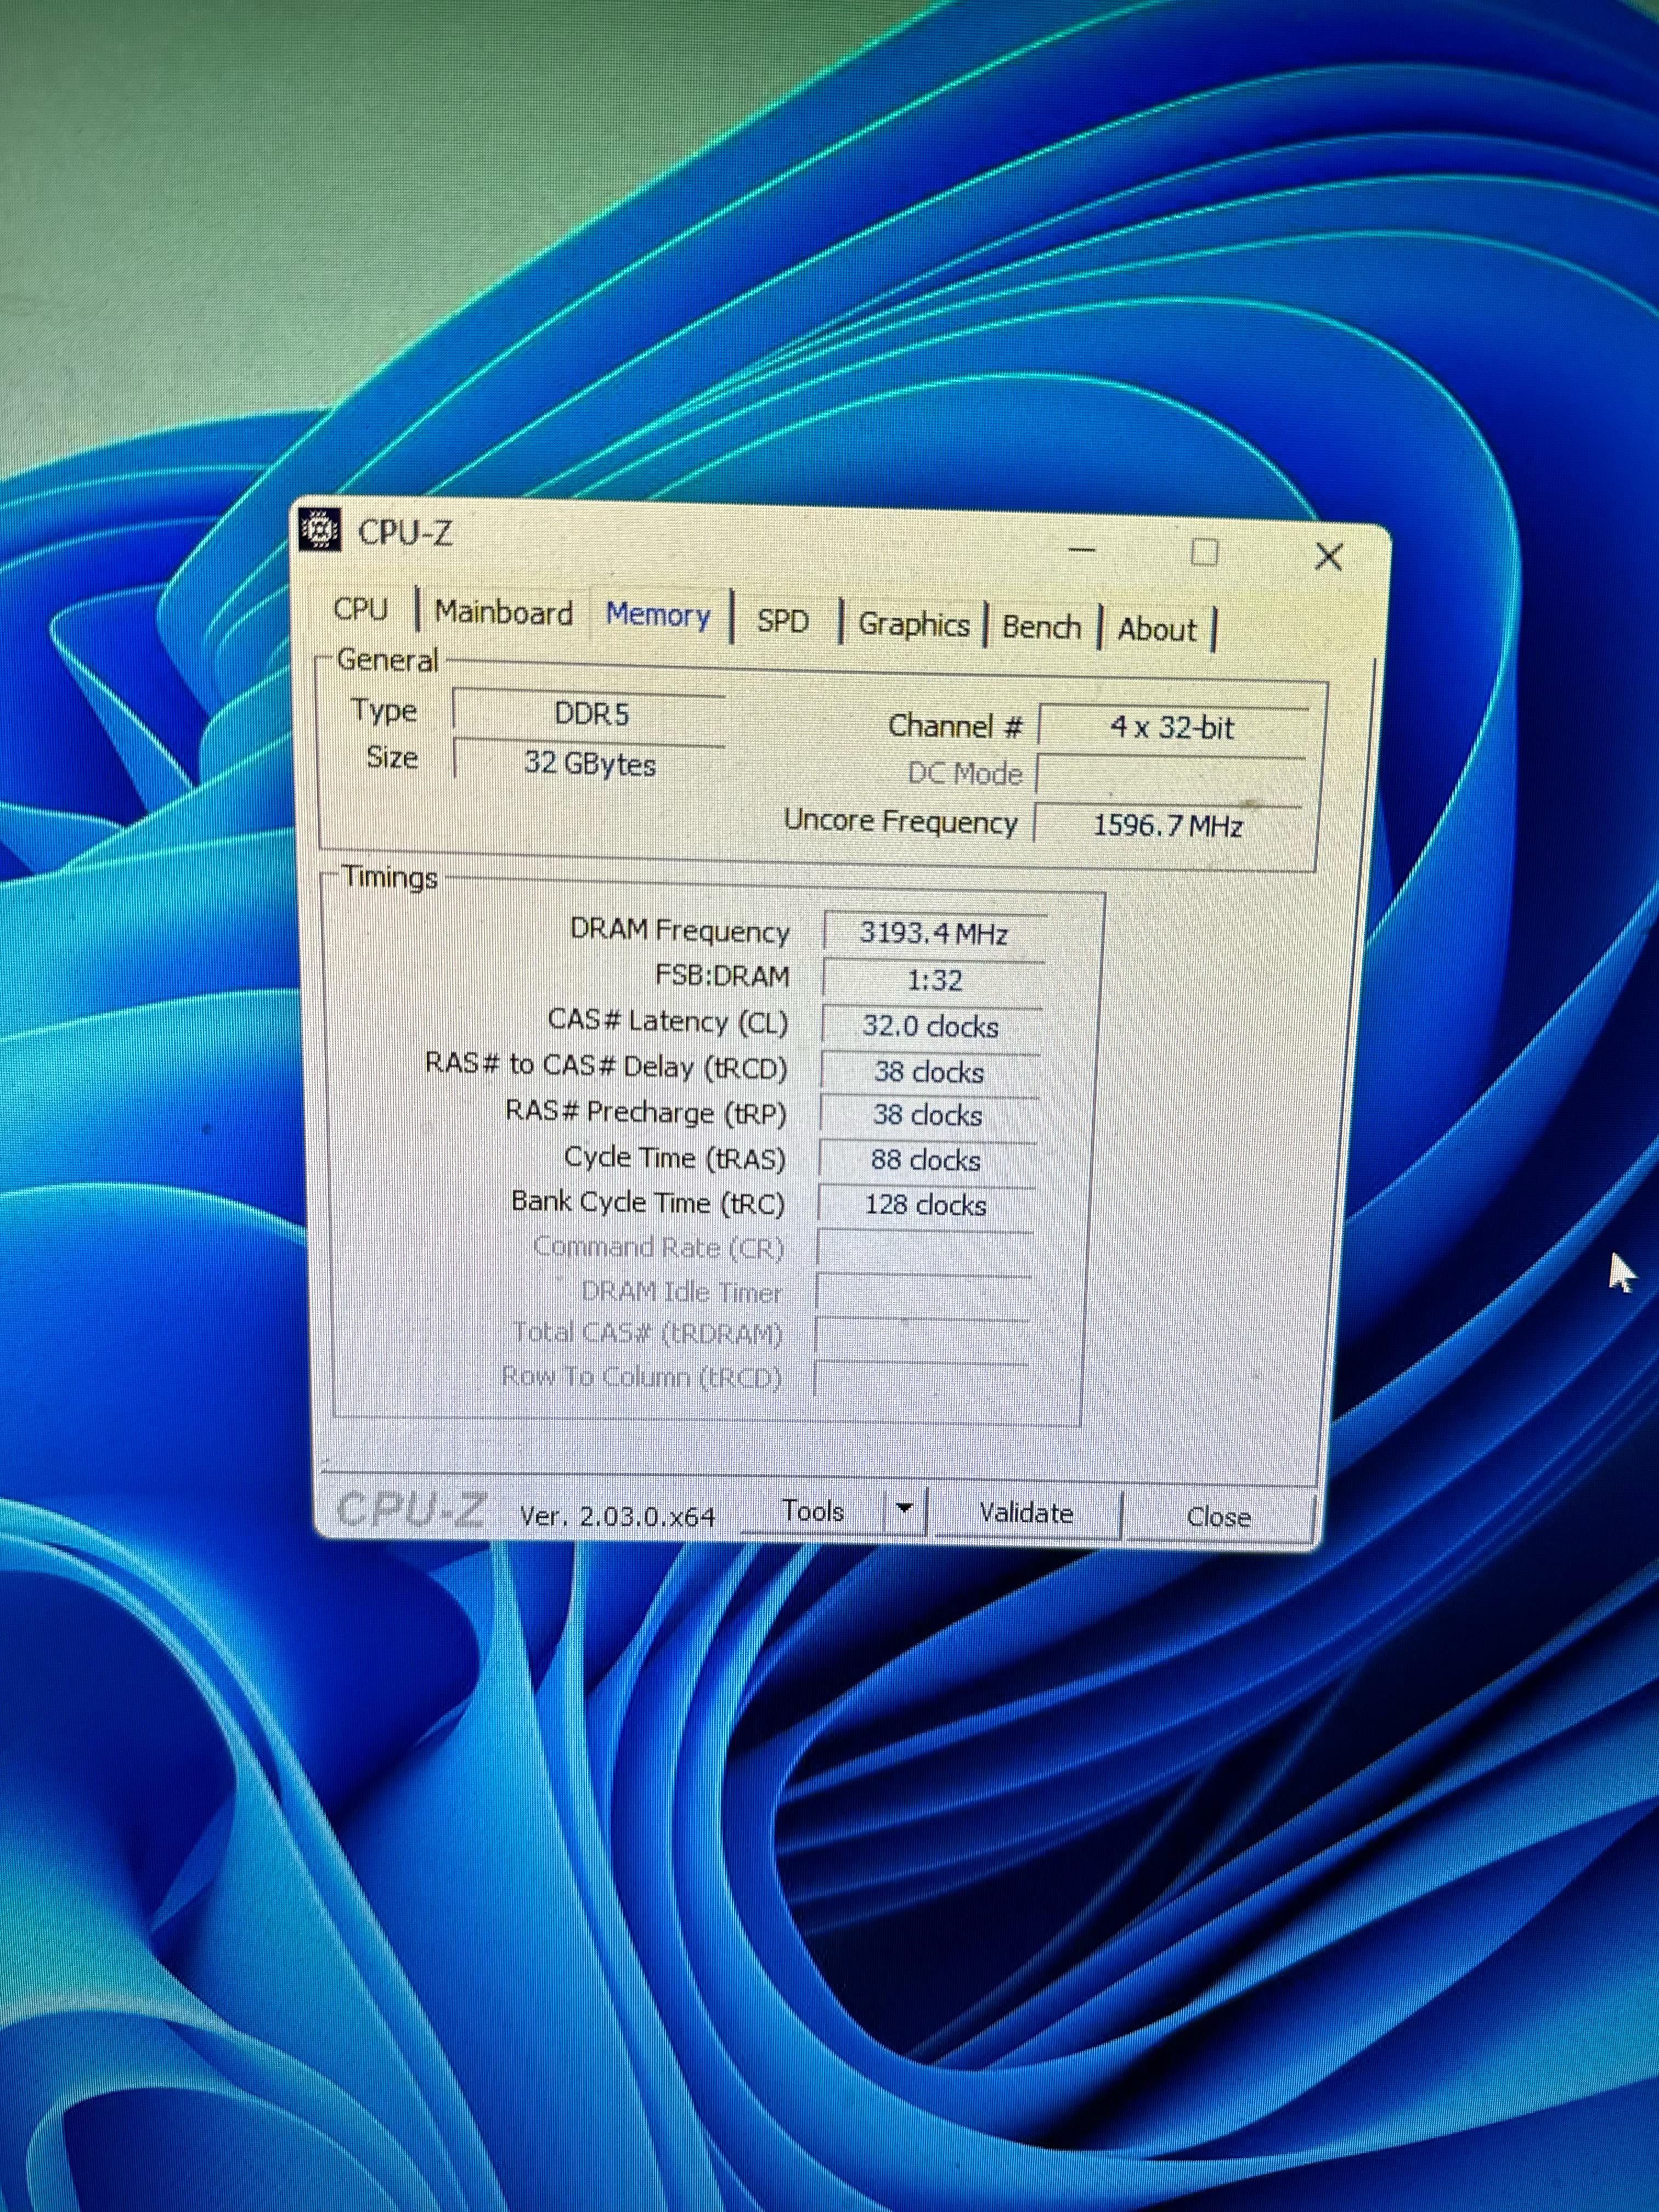The image size is (1659, 2212).
Task: Click the Bank Cycle Time value 128 clocks
Action: [x=926, y=1205]
